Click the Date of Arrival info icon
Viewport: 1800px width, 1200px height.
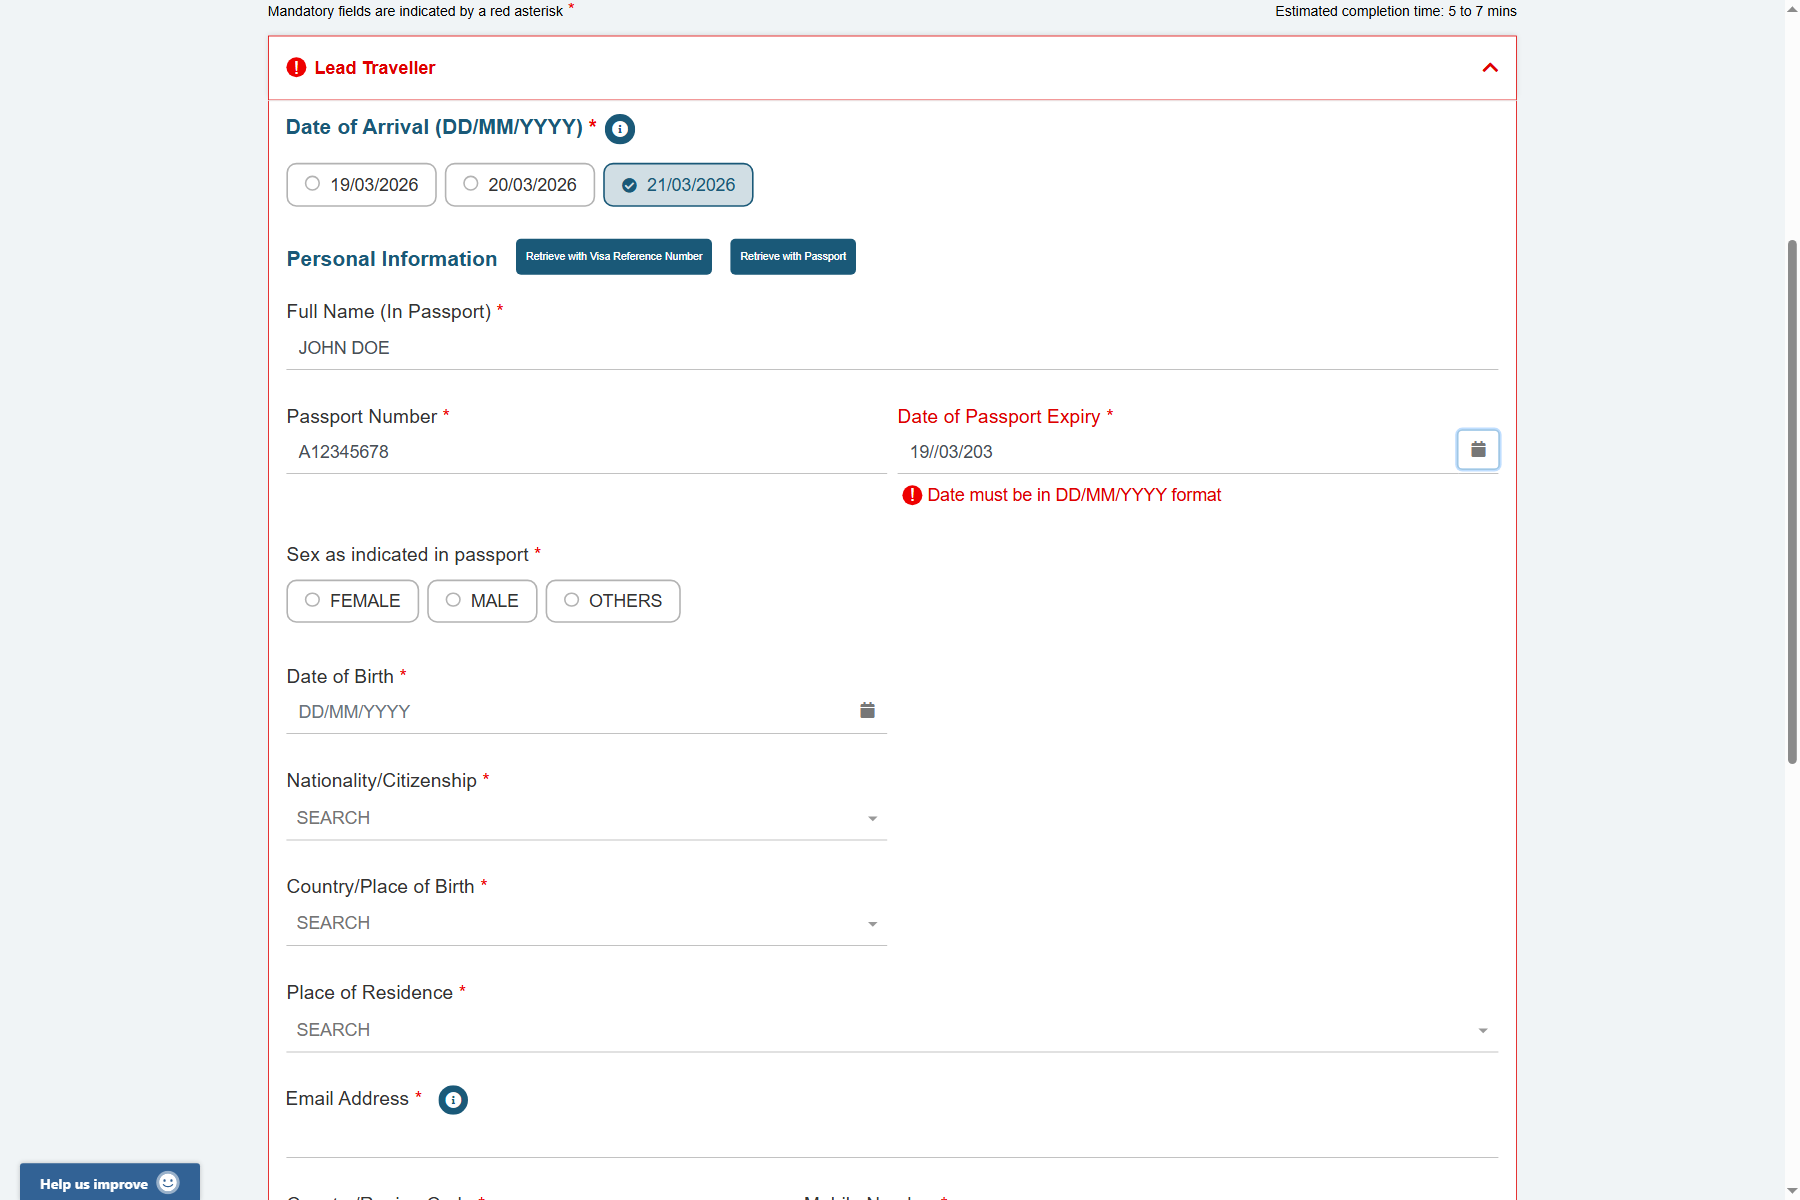coord(620,129)
